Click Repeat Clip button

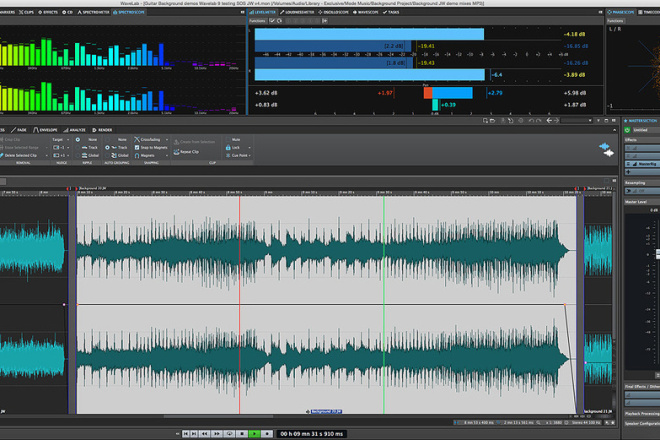click(x=186, y=152)
